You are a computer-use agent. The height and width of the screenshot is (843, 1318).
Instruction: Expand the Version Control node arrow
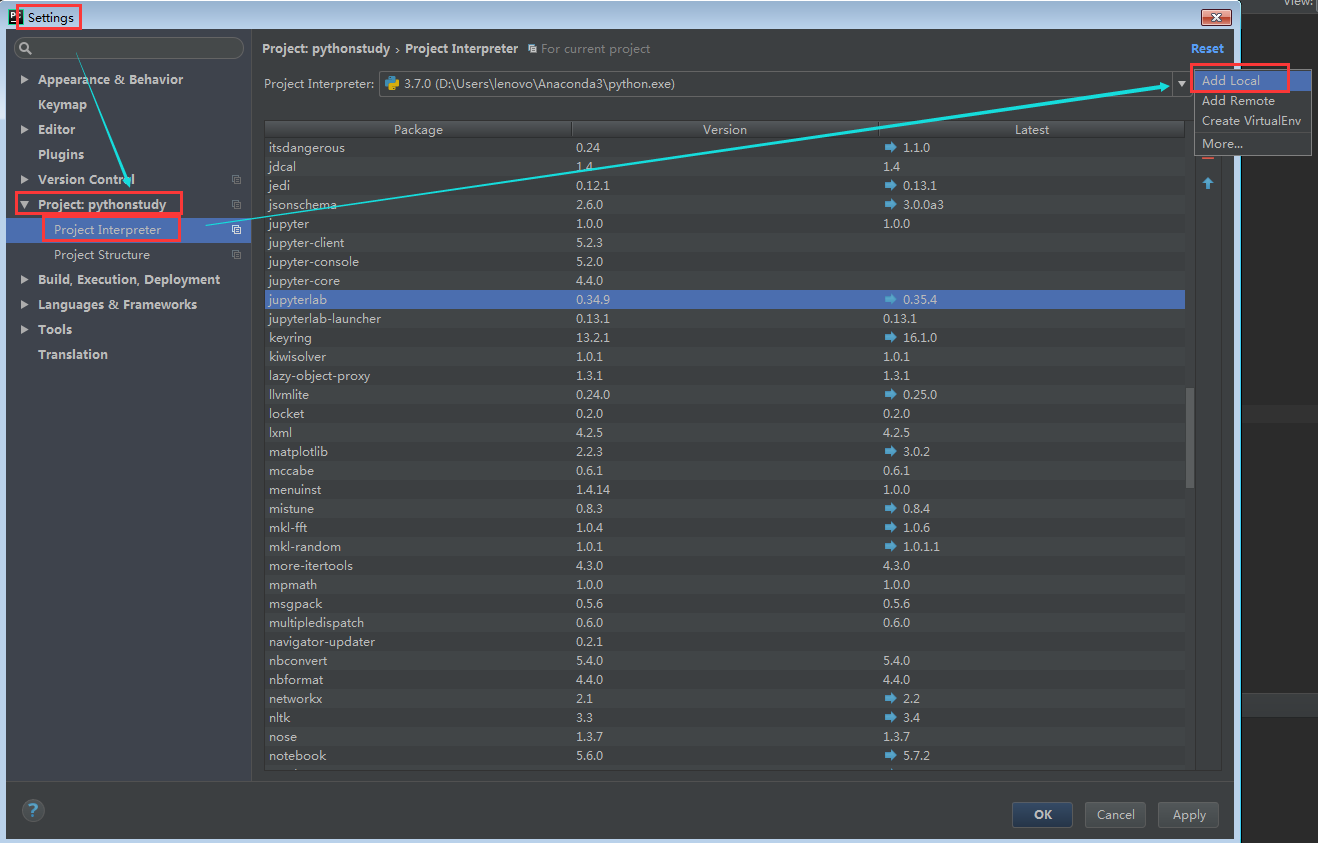pyautogui.click(x=25, y=180)
